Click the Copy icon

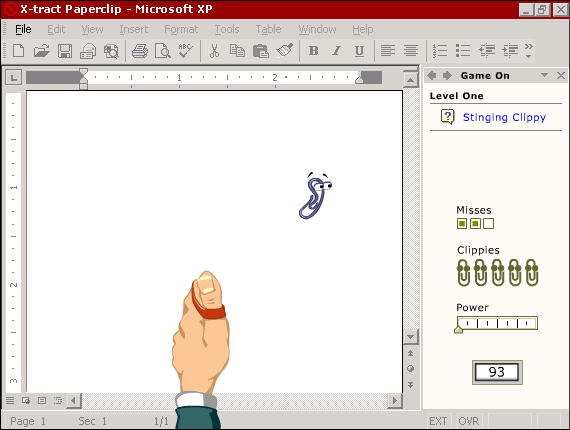(237, 51)
